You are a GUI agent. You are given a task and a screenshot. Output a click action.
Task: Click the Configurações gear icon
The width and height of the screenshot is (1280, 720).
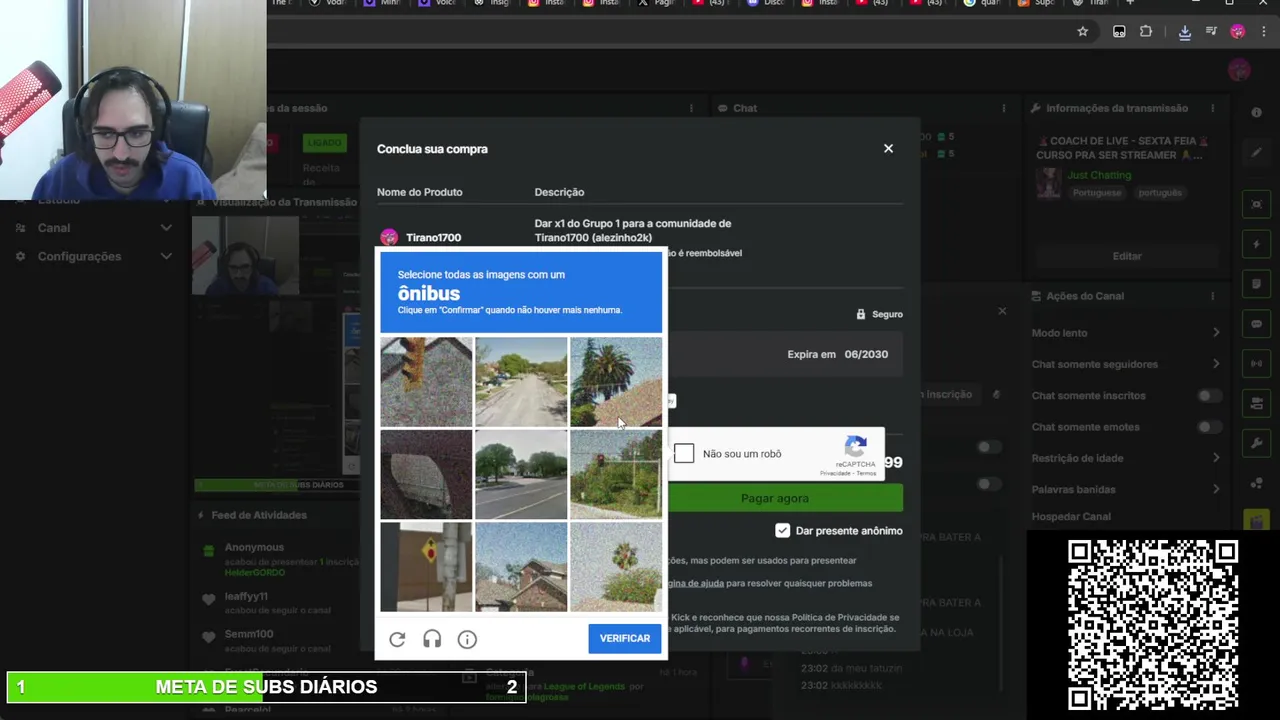pos(20,256)
